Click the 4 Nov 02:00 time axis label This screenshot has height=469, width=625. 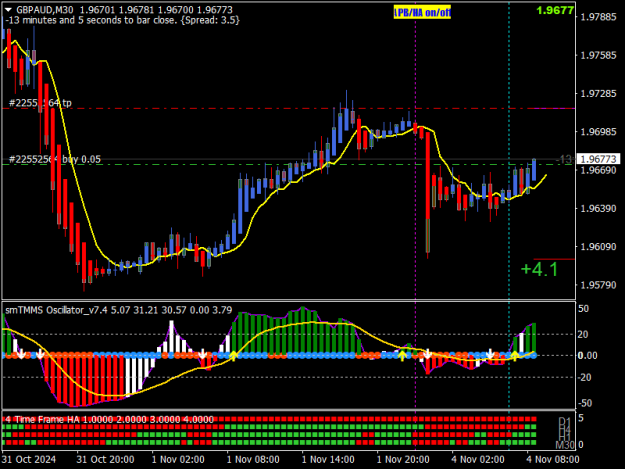coord(478,459)
